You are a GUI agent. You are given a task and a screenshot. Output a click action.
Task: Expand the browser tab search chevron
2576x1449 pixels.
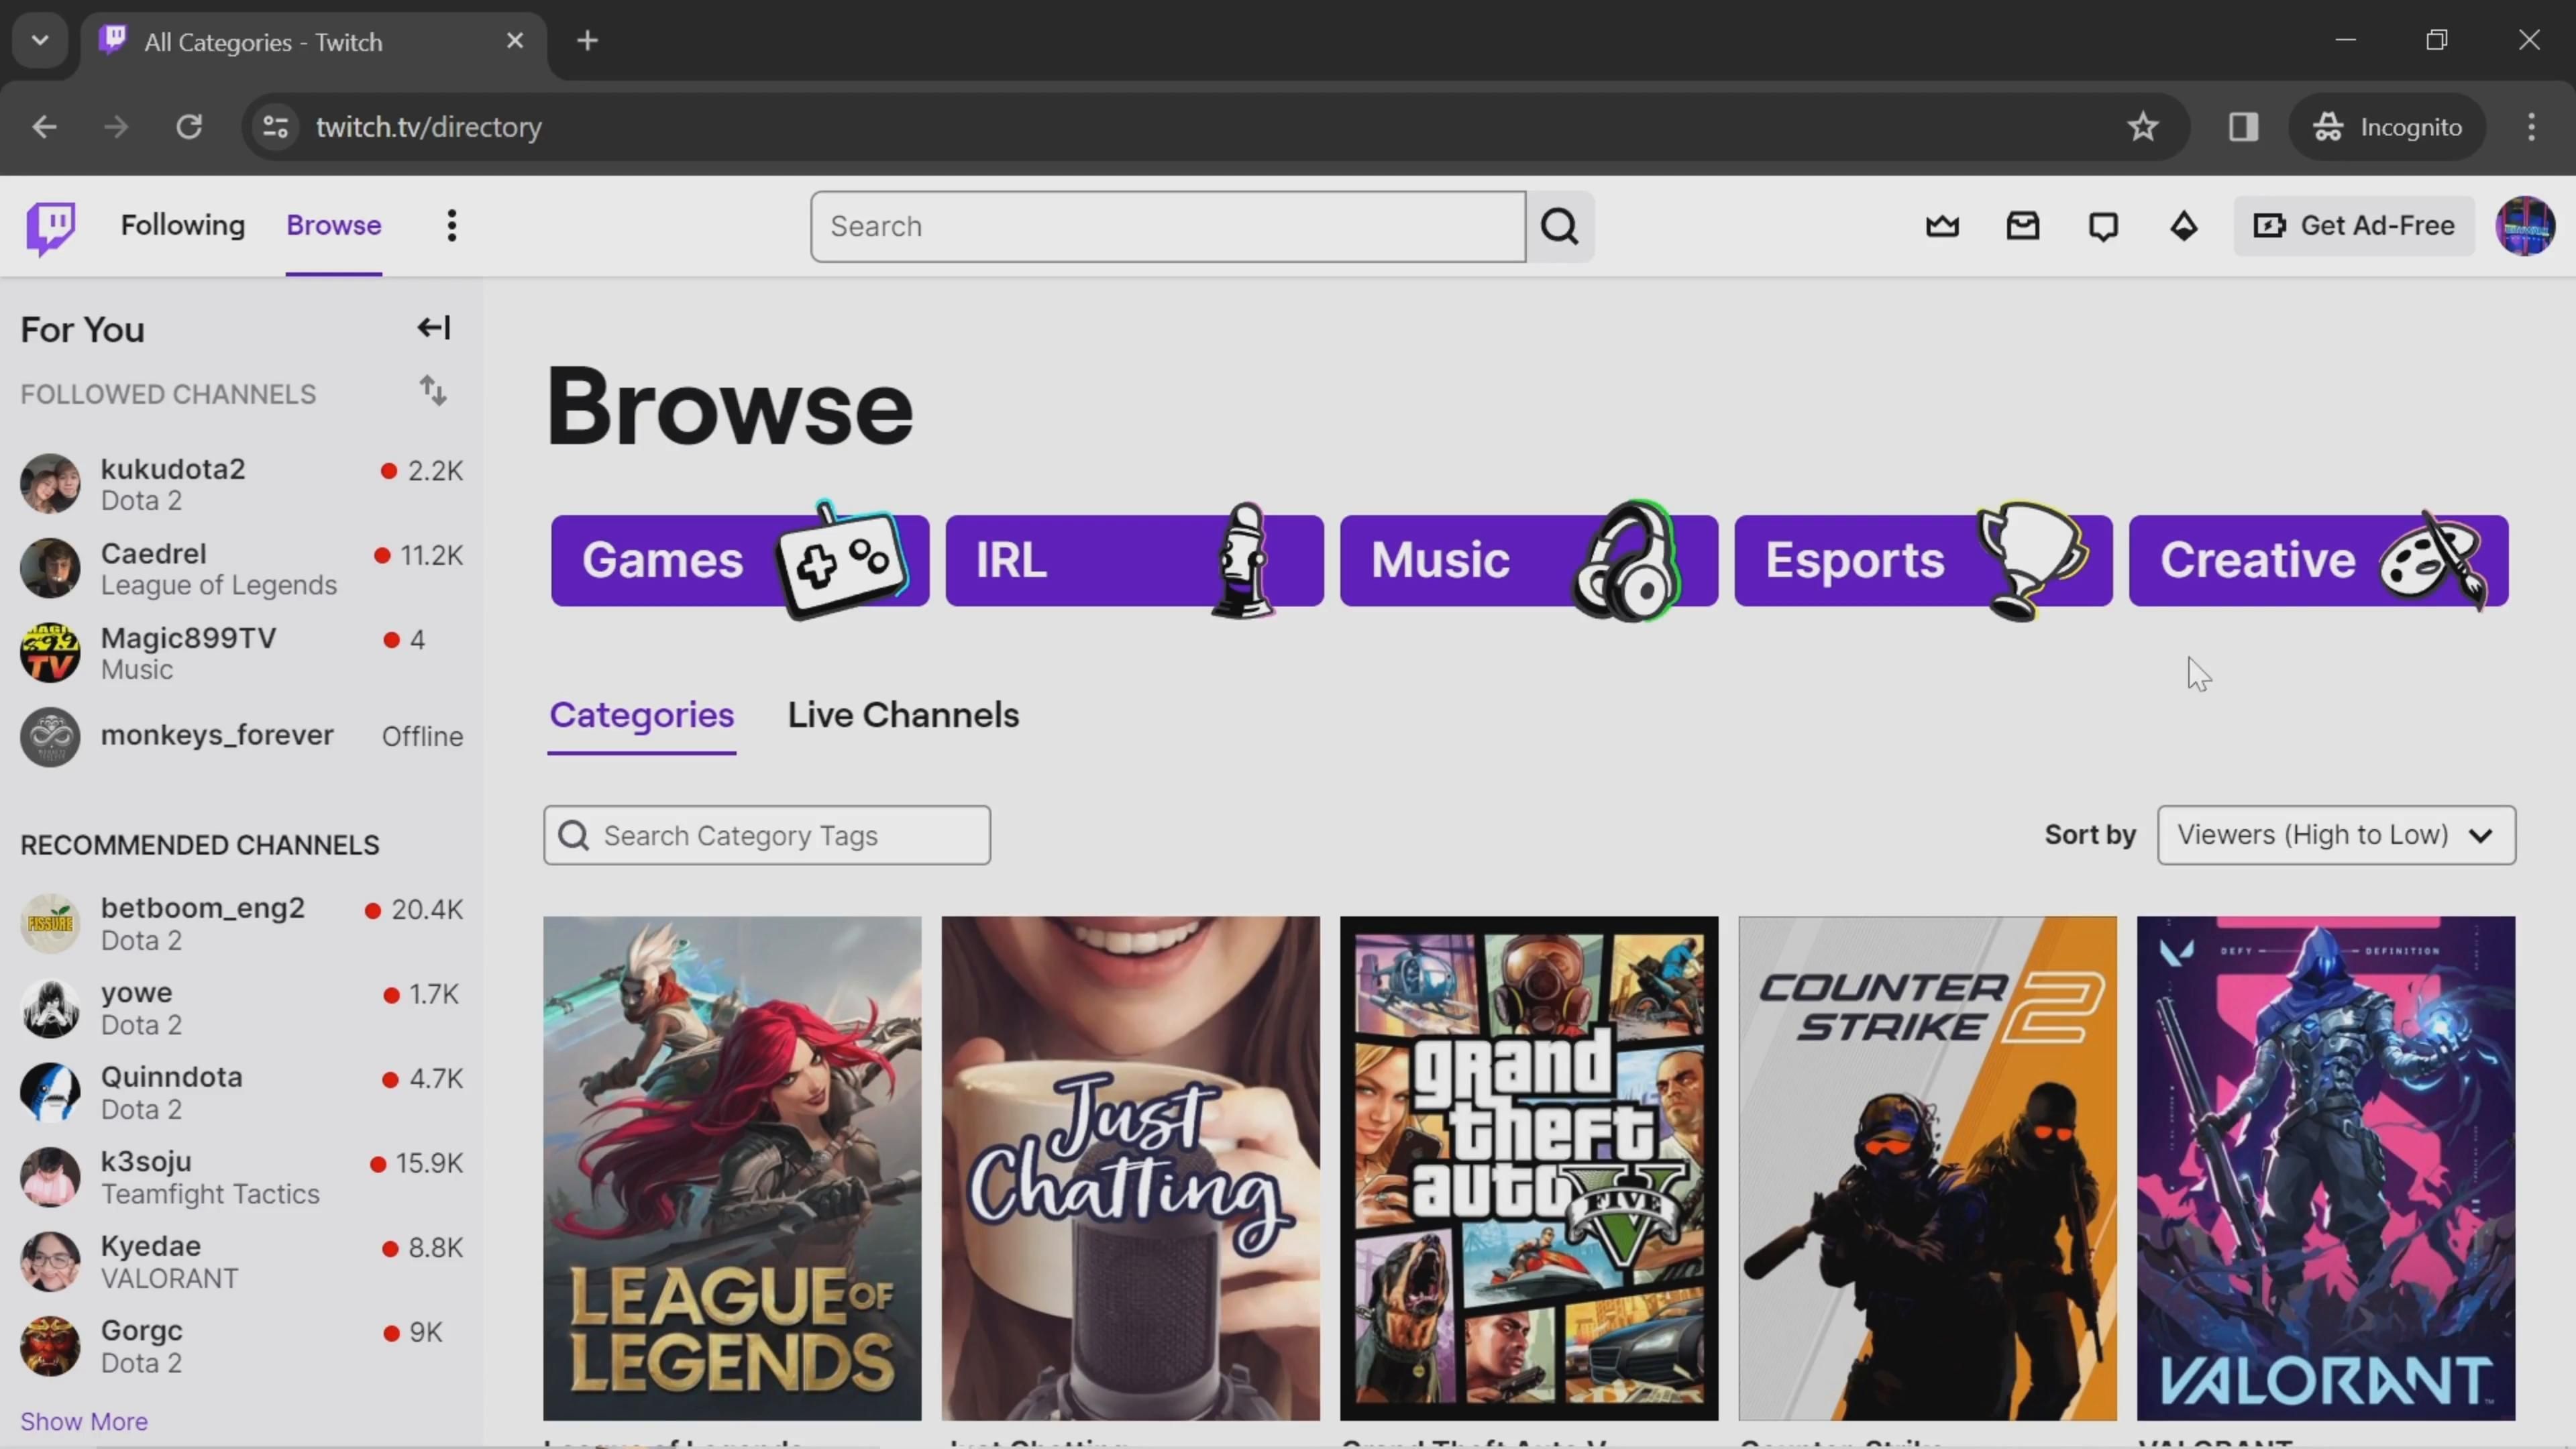[x=40, y=41]
